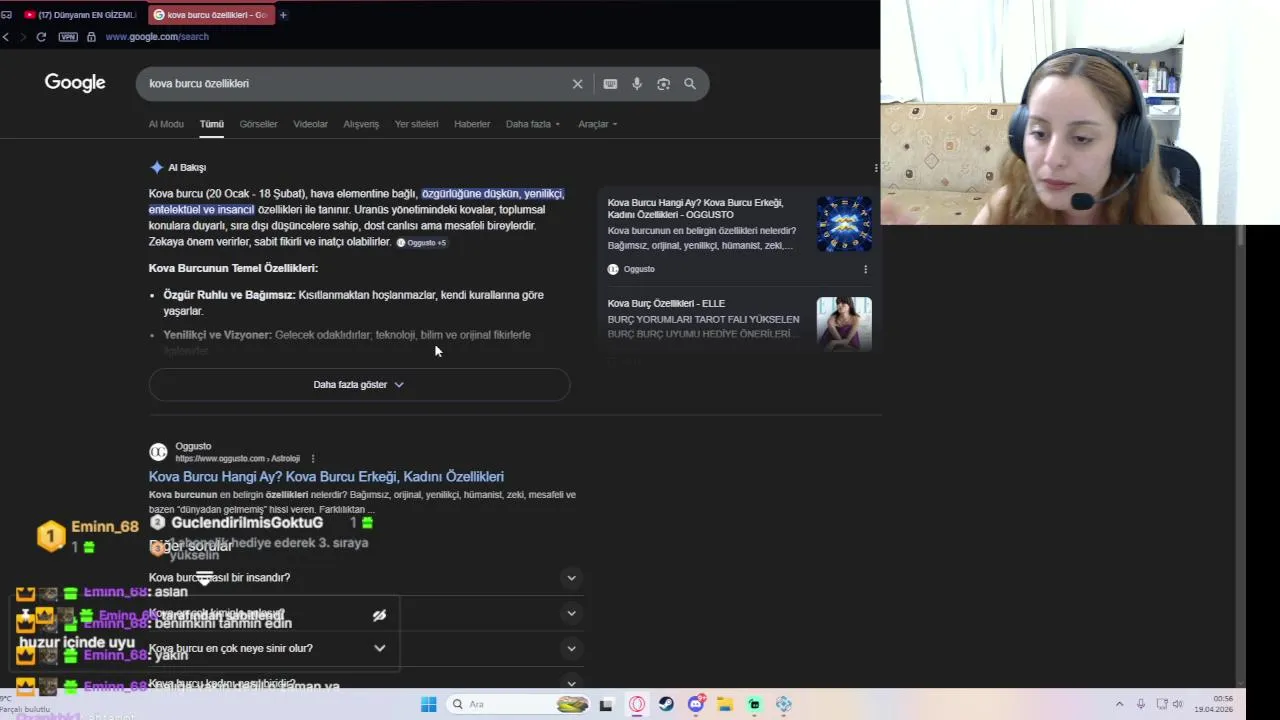
Task: Open the blue gear app on taskbar
Action: pyautogui.click(x=783, y=704)
